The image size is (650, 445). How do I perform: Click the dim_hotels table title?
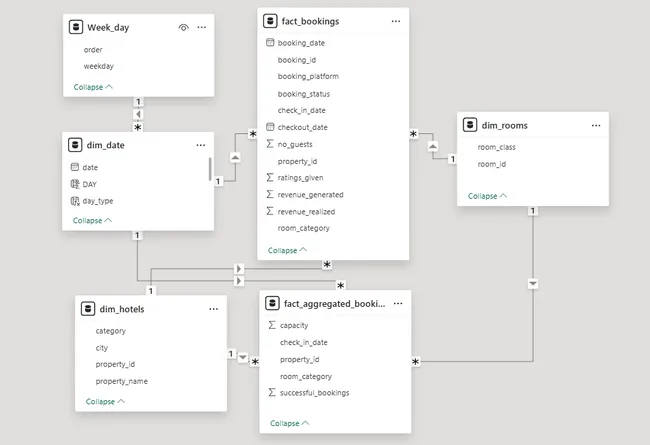(x=122, y=309)
